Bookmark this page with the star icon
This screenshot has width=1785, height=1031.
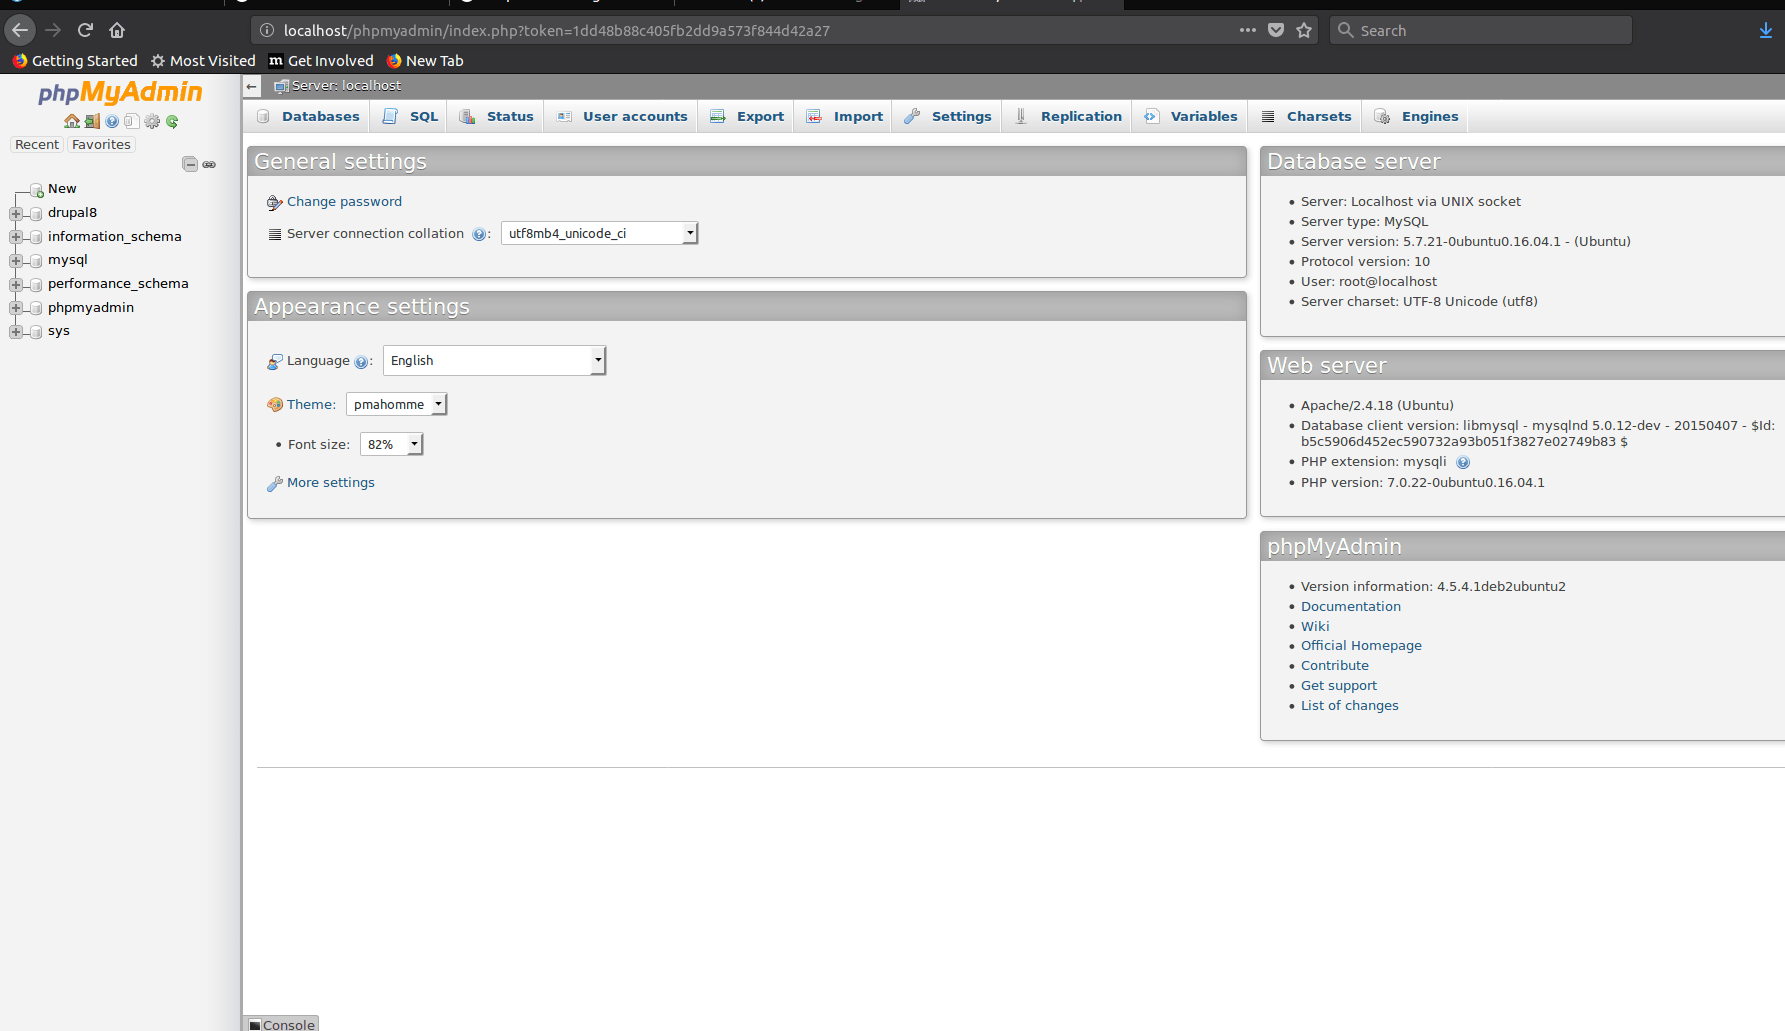[x=1304, y=30]
